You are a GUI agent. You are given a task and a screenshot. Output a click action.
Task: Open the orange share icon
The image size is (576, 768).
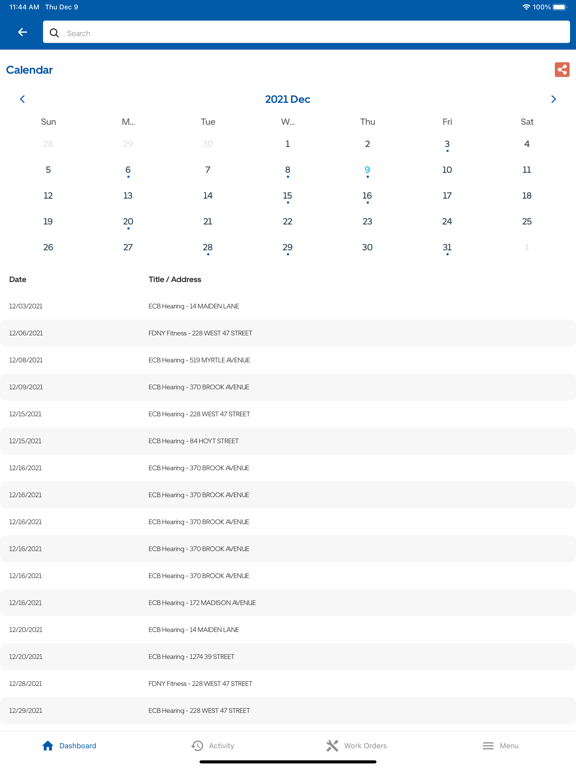tap(562, 70)
